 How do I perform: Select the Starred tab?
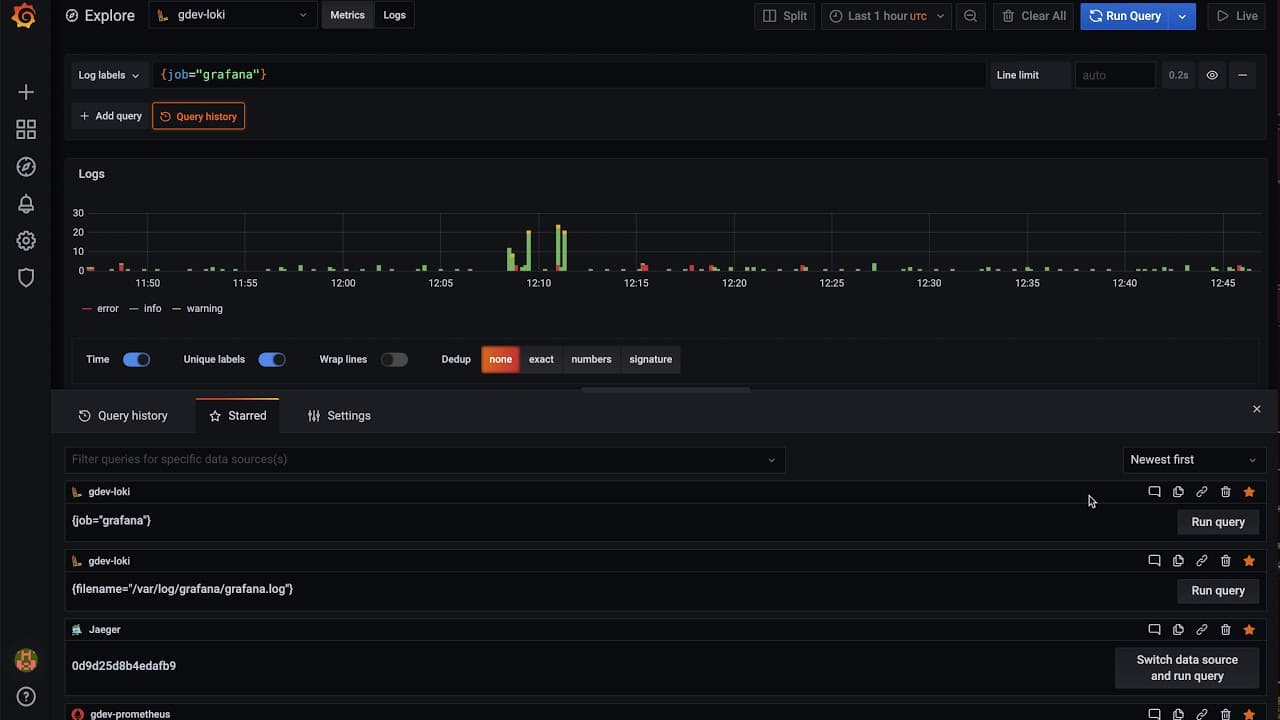pos(238,416)
